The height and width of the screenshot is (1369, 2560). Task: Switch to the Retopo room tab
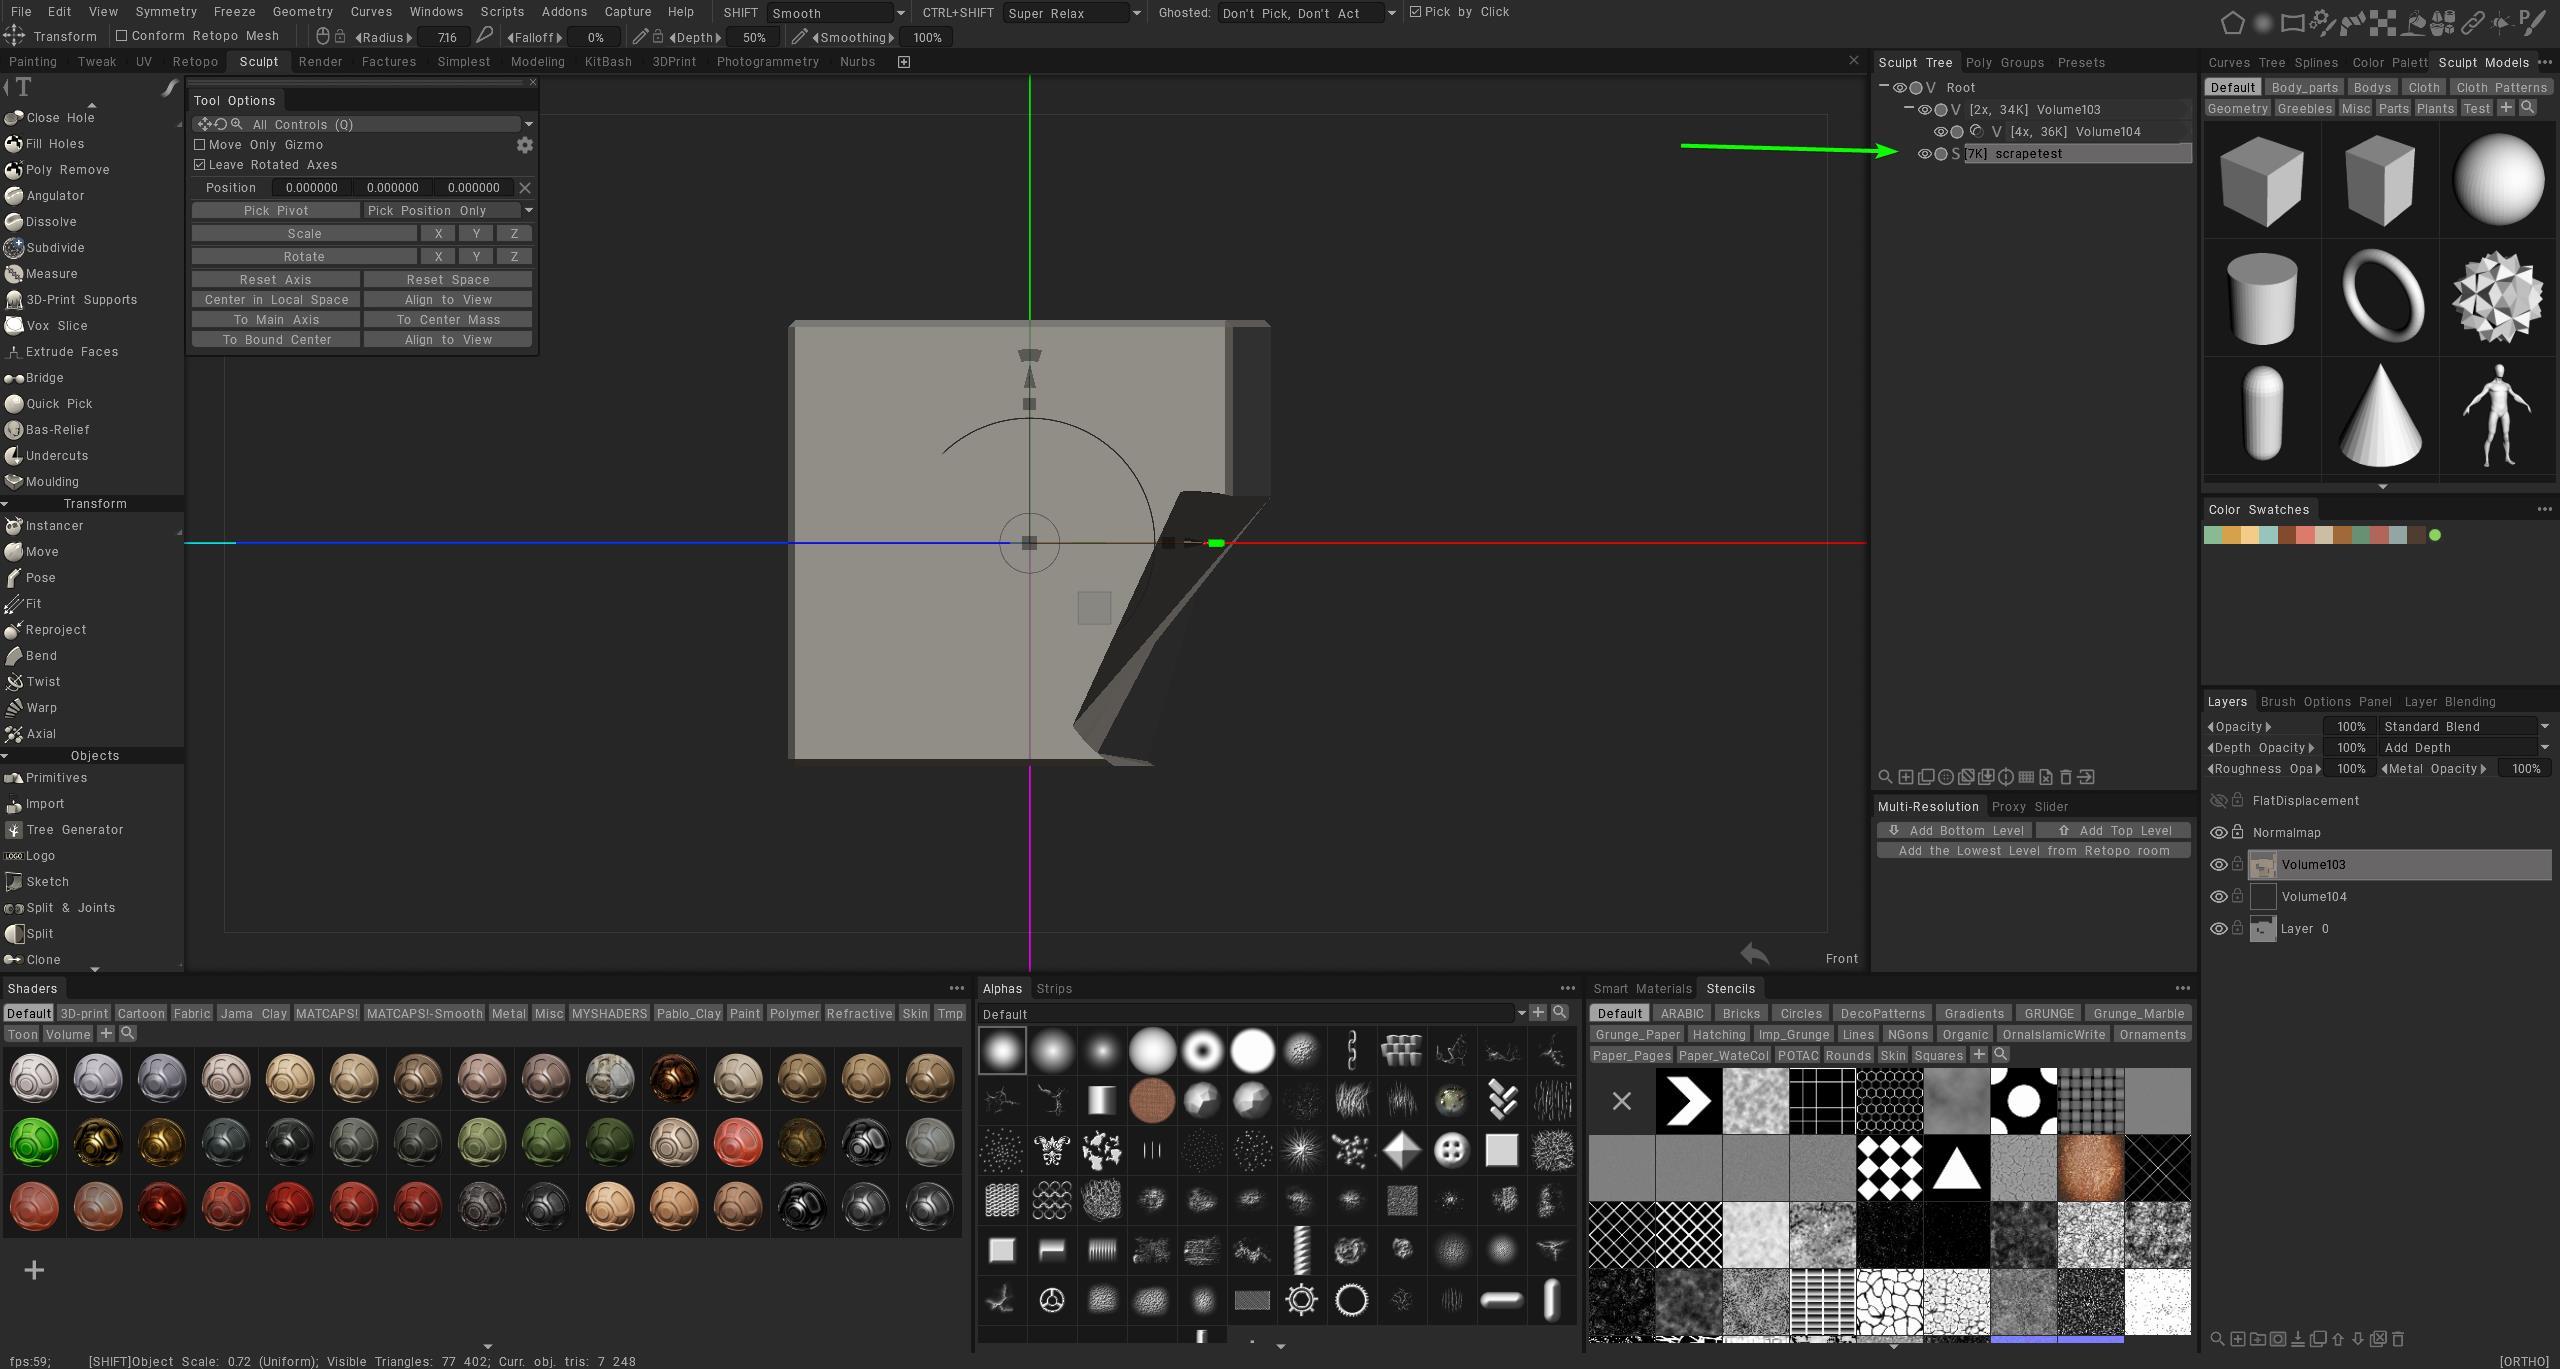[195, 62]
